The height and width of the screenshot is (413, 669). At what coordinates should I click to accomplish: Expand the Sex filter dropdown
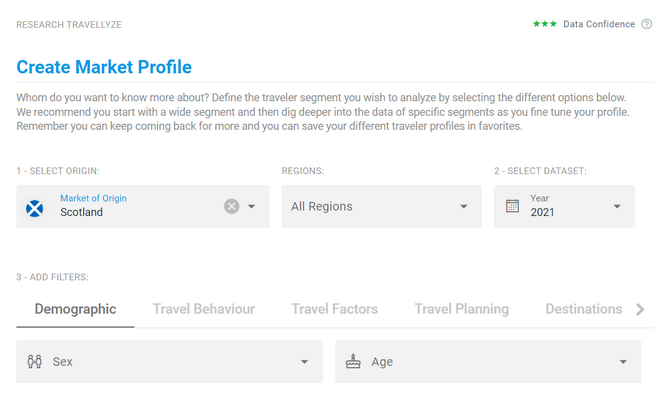tap(169, 361)
